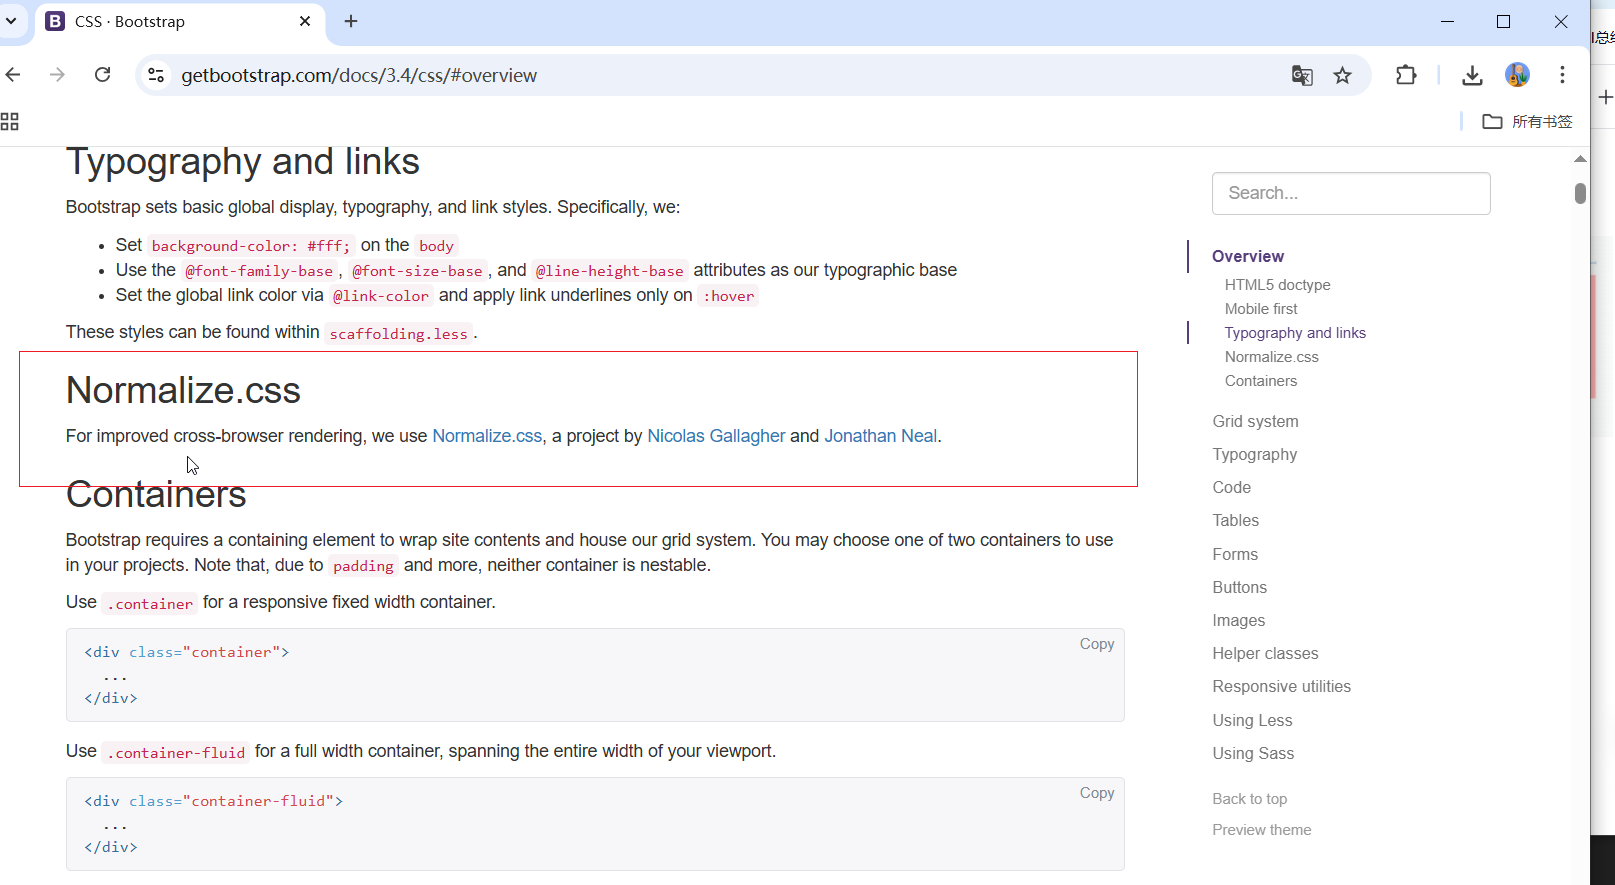Viewport: 1615px width, 885px height.
Task: Jump to HTML5 doctype section
Action: 1278,285
